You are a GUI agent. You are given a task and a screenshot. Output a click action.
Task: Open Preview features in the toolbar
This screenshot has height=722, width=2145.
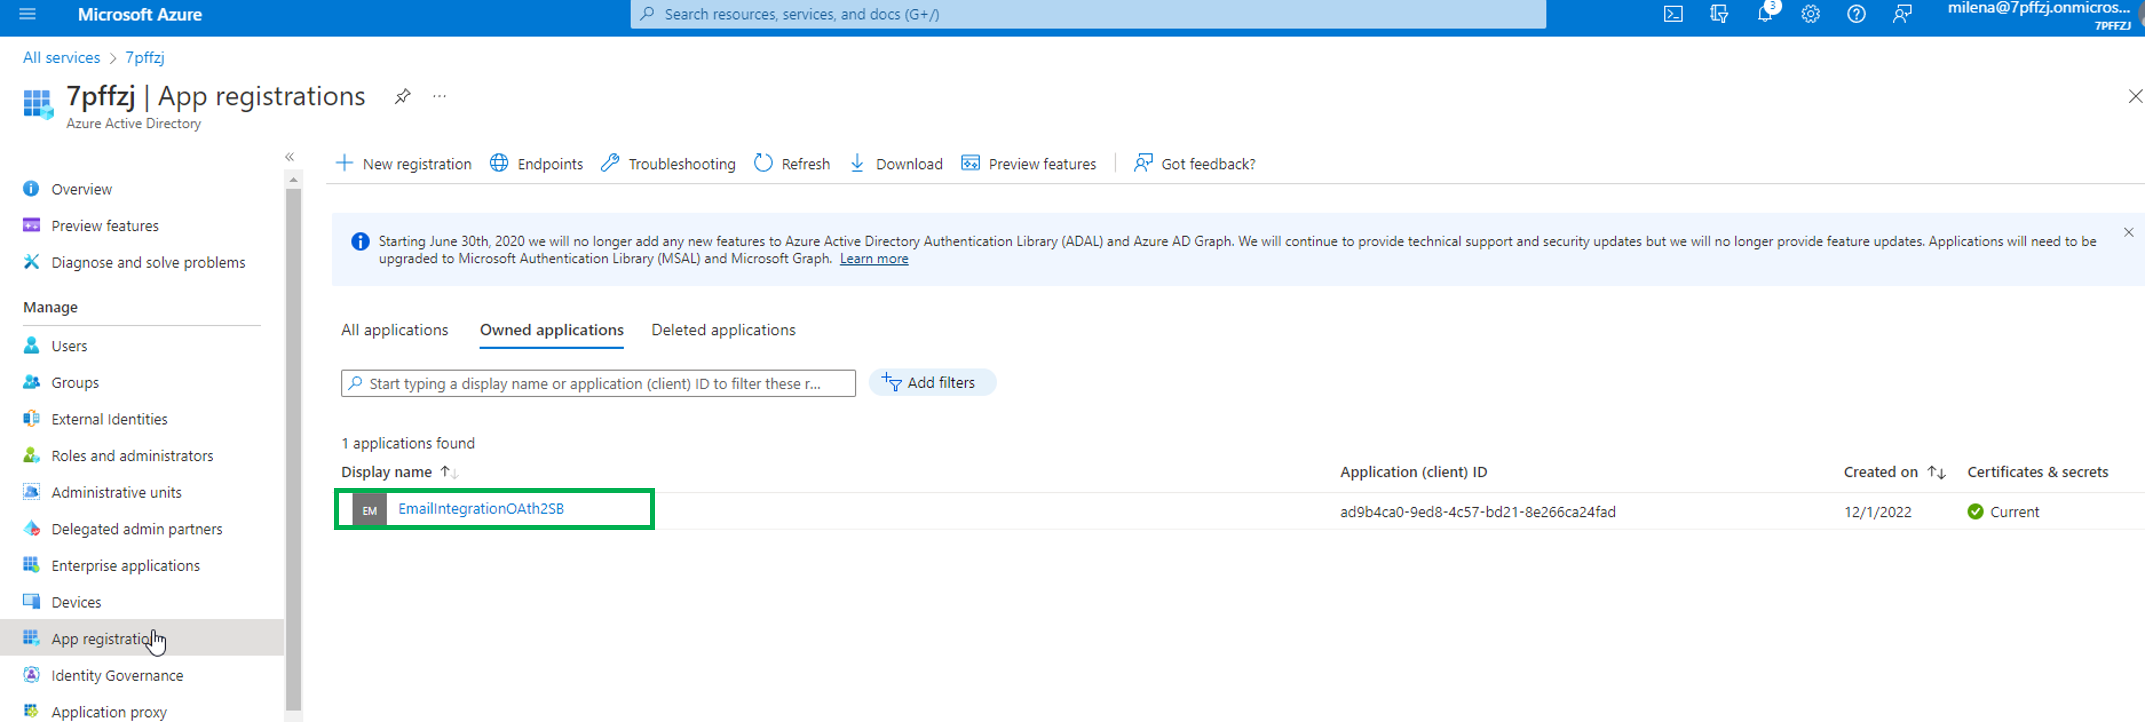pyautogui.click(x=1029, y=163)
